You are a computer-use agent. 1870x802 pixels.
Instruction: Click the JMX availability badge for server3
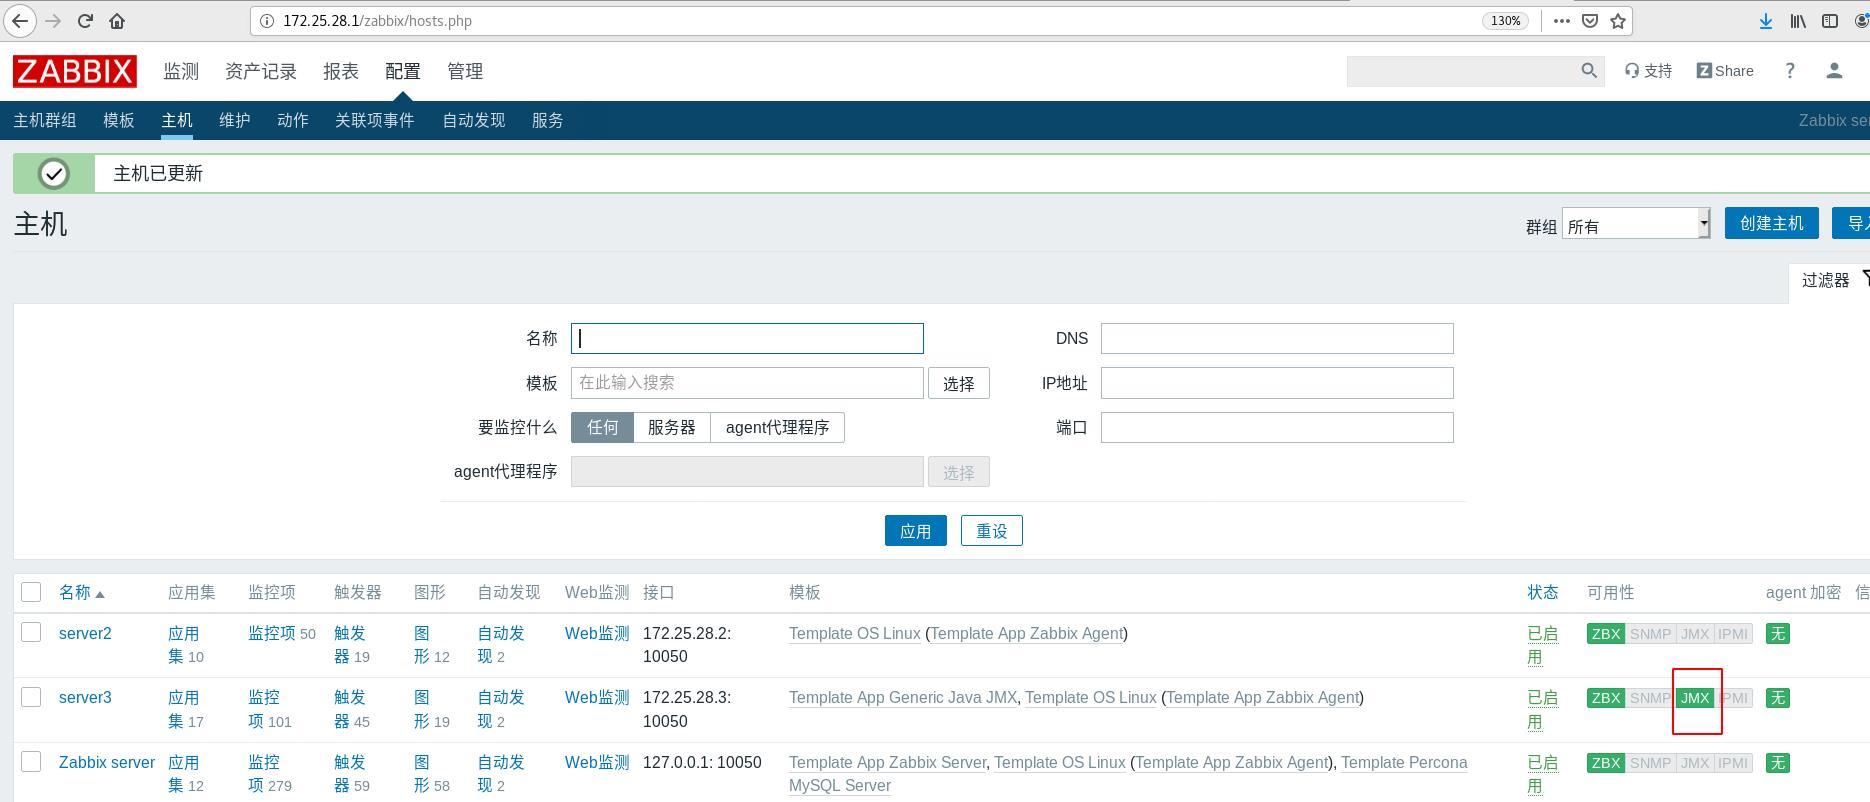1695,698
